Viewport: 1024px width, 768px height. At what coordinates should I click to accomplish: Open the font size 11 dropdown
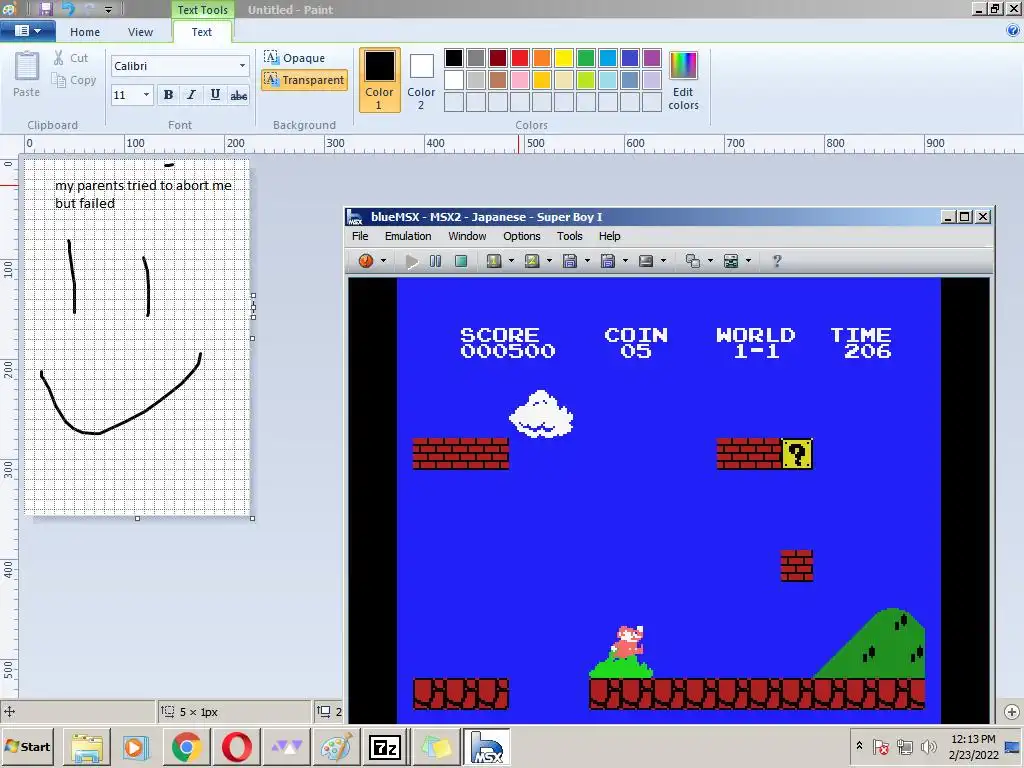(146, 95)
